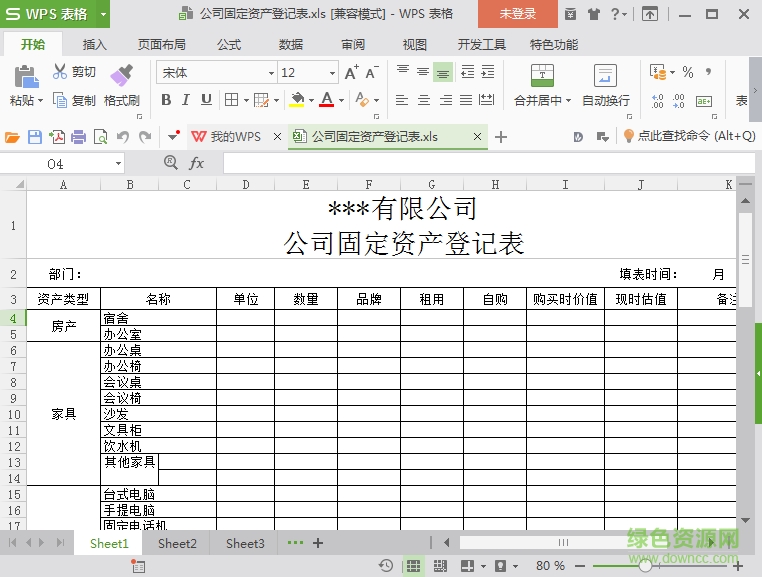Click the fx insert function icon
The width and height of the screenshot is (762, 577).
pyautogui.click(x=196, y=163)
